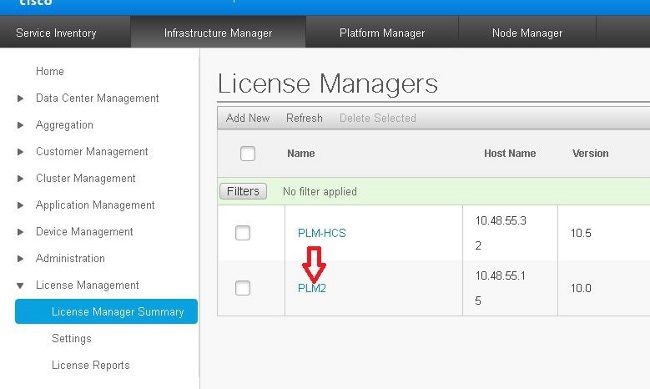Switch to Infrastructure Manager tab
Viewport: 650px width, 389px height.
[218, 33]
